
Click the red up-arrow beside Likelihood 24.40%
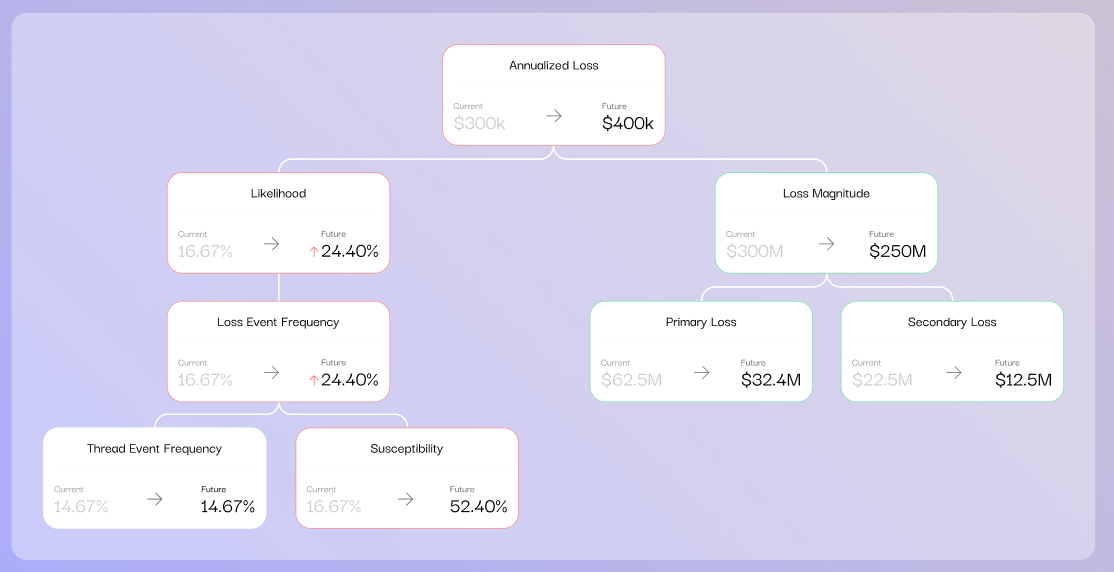pyautogui.click(x=314, y=252)
